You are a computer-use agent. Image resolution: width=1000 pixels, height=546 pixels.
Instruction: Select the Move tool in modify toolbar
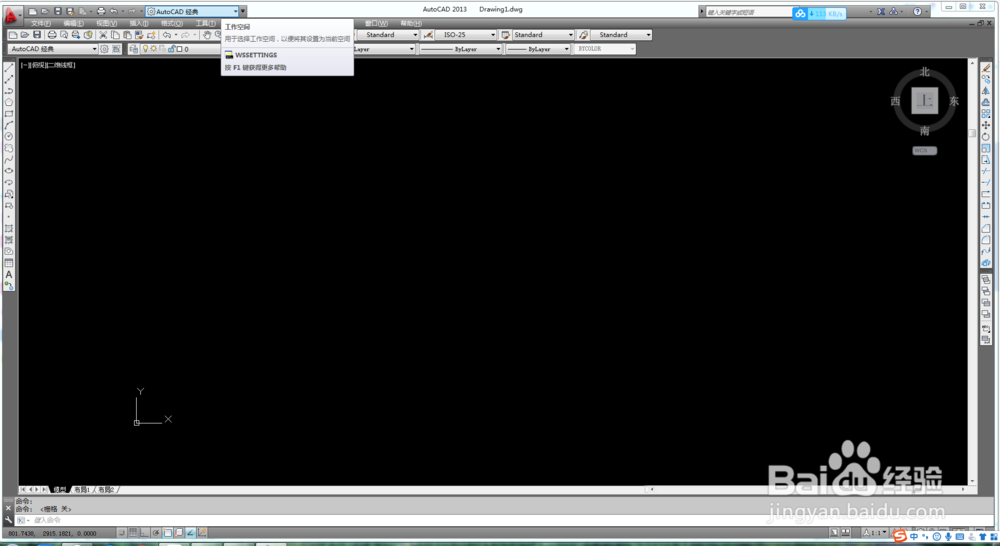click(x=986, y=125)
